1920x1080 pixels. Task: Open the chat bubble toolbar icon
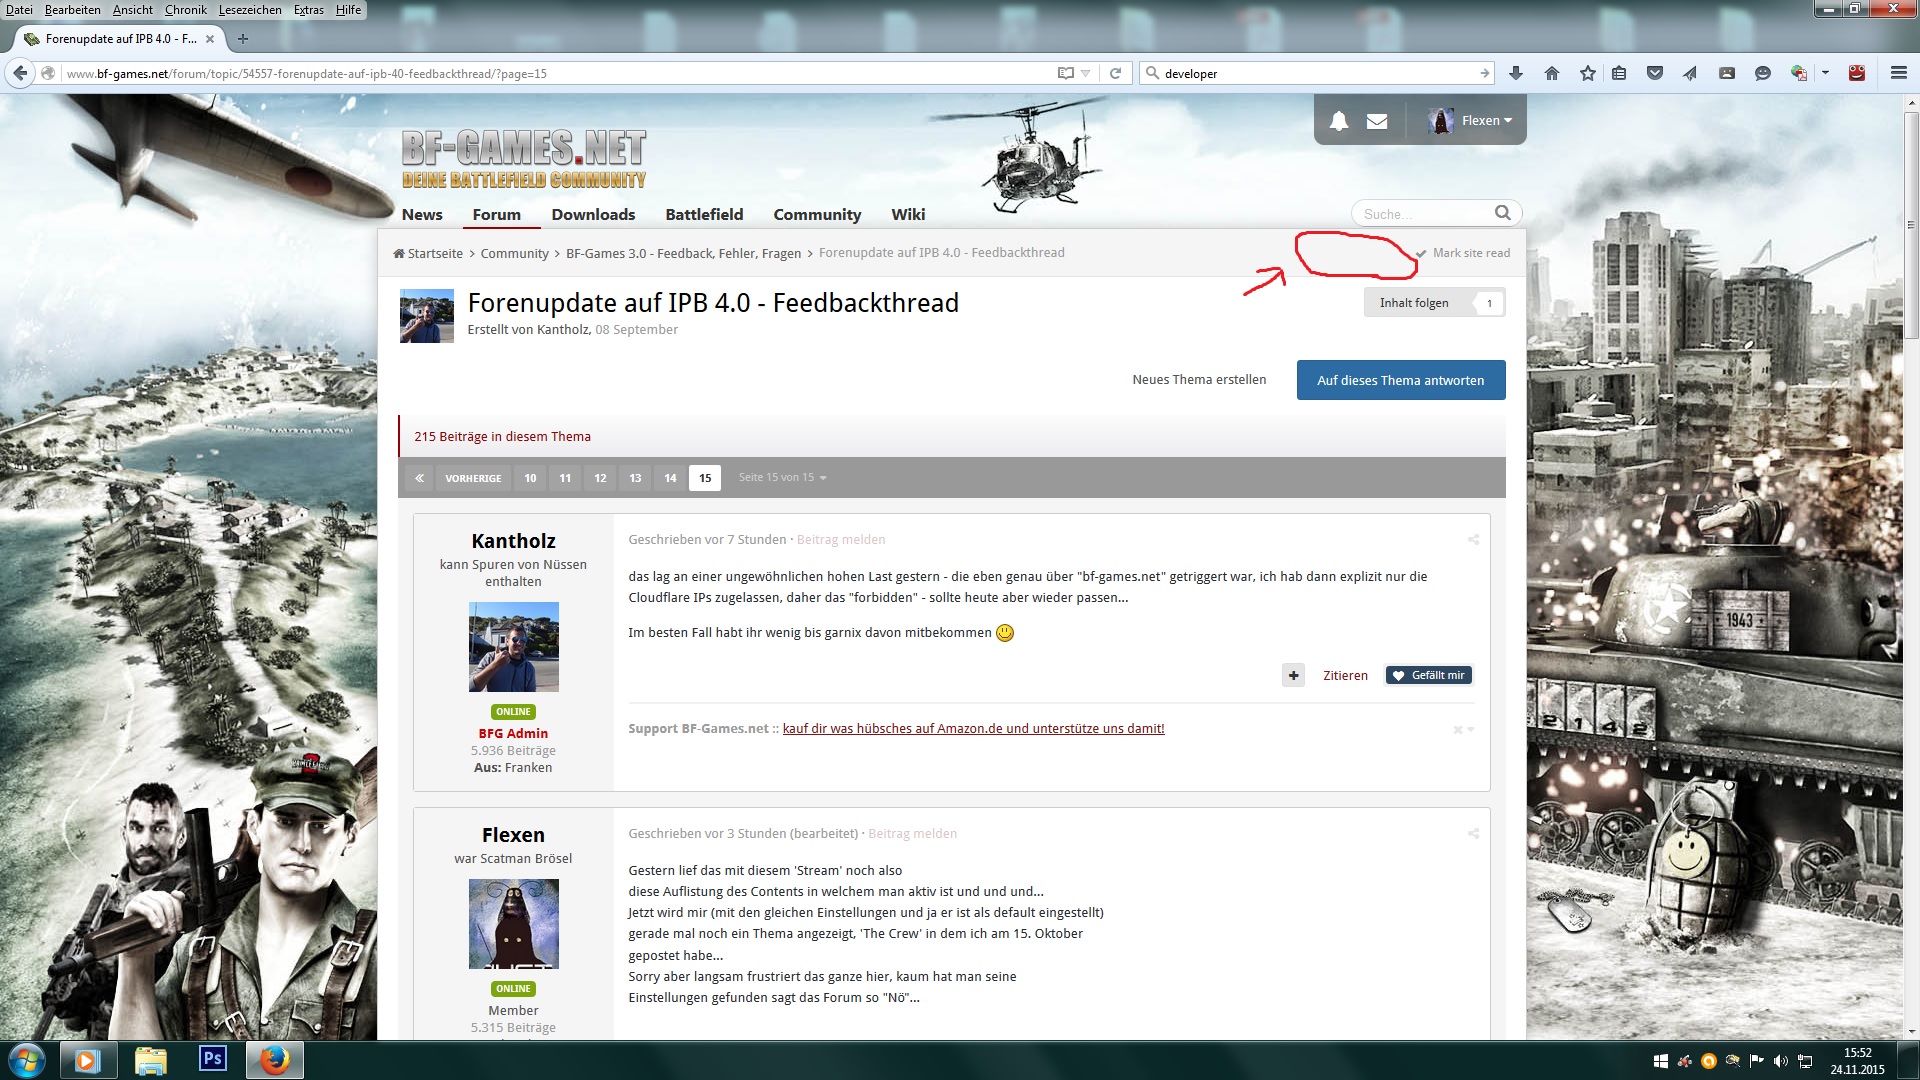(x=1763, y=73)
